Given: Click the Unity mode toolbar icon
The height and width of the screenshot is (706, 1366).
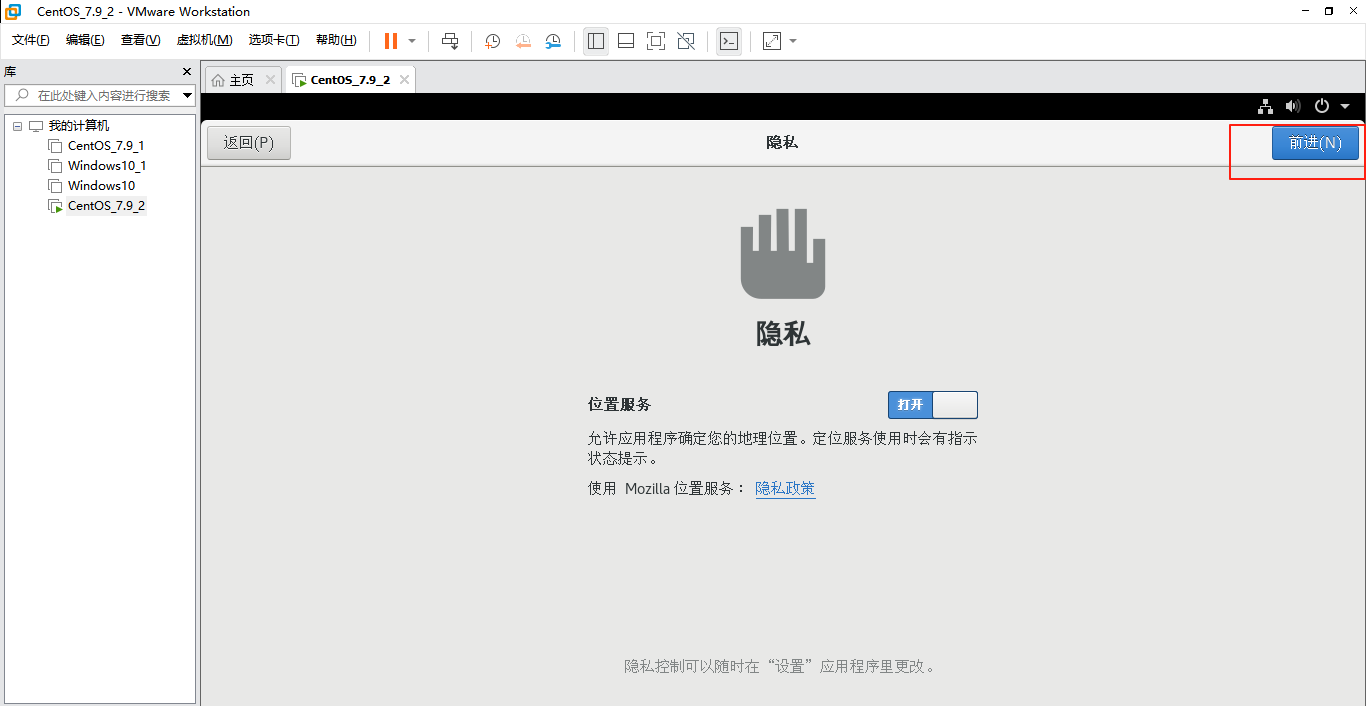Looking at the screenshot, I should [x=686, y=41].
